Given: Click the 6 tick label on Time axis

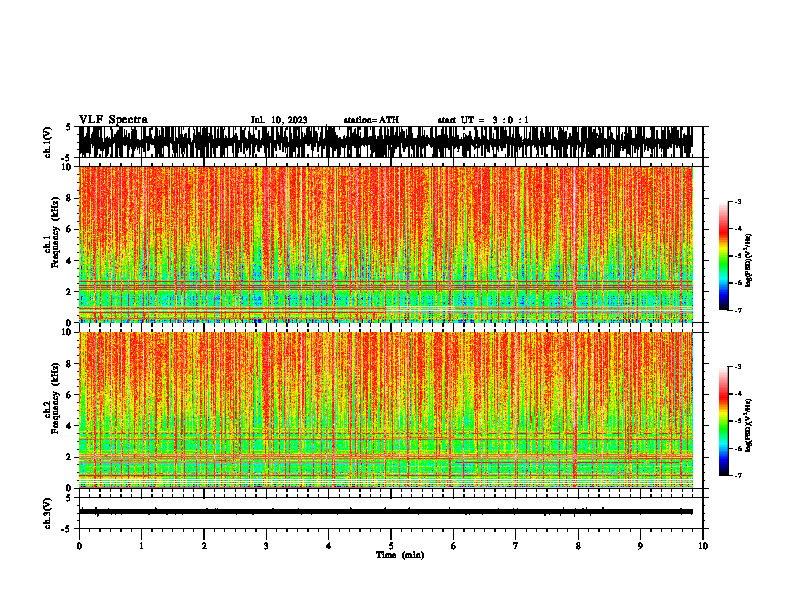Looking at the screenshot, I should 454,546.
